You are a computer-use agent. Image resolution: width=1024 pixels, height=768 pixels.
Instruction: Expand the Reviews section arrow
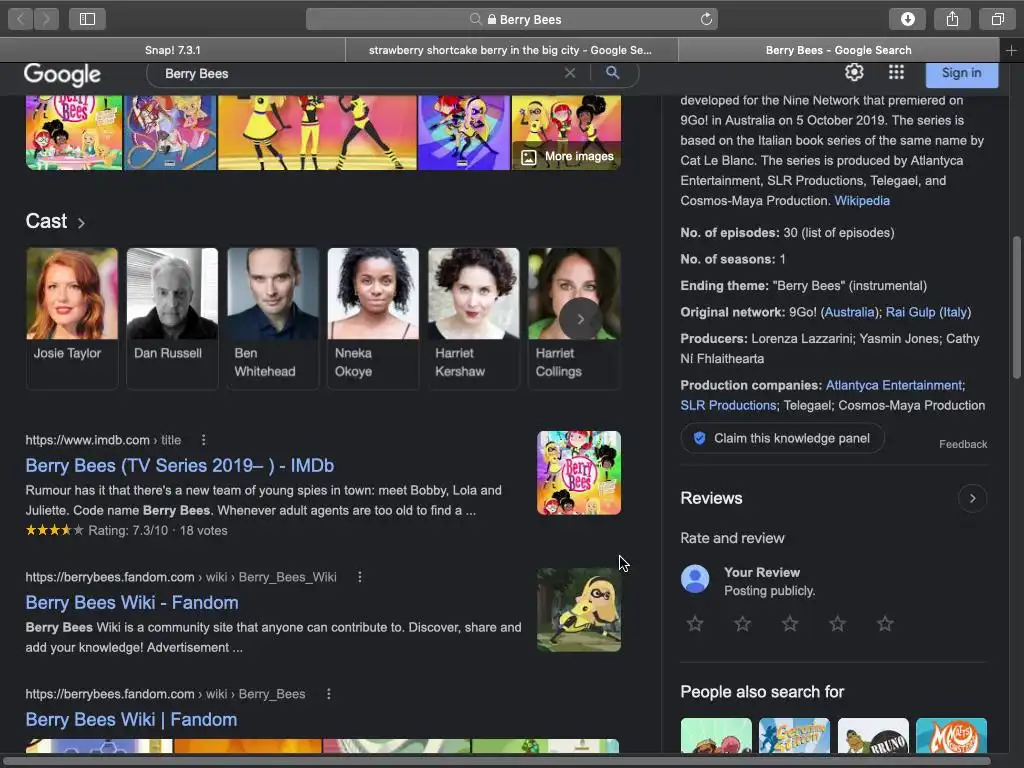click(972, 498)
